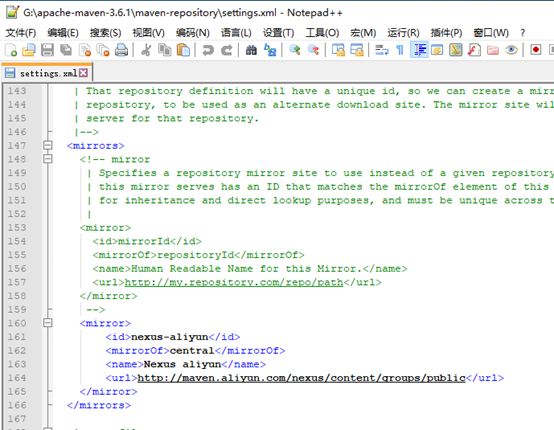Click the Copy toolbar icon
The height and width of the screenshot is (430, 554).
164,50
